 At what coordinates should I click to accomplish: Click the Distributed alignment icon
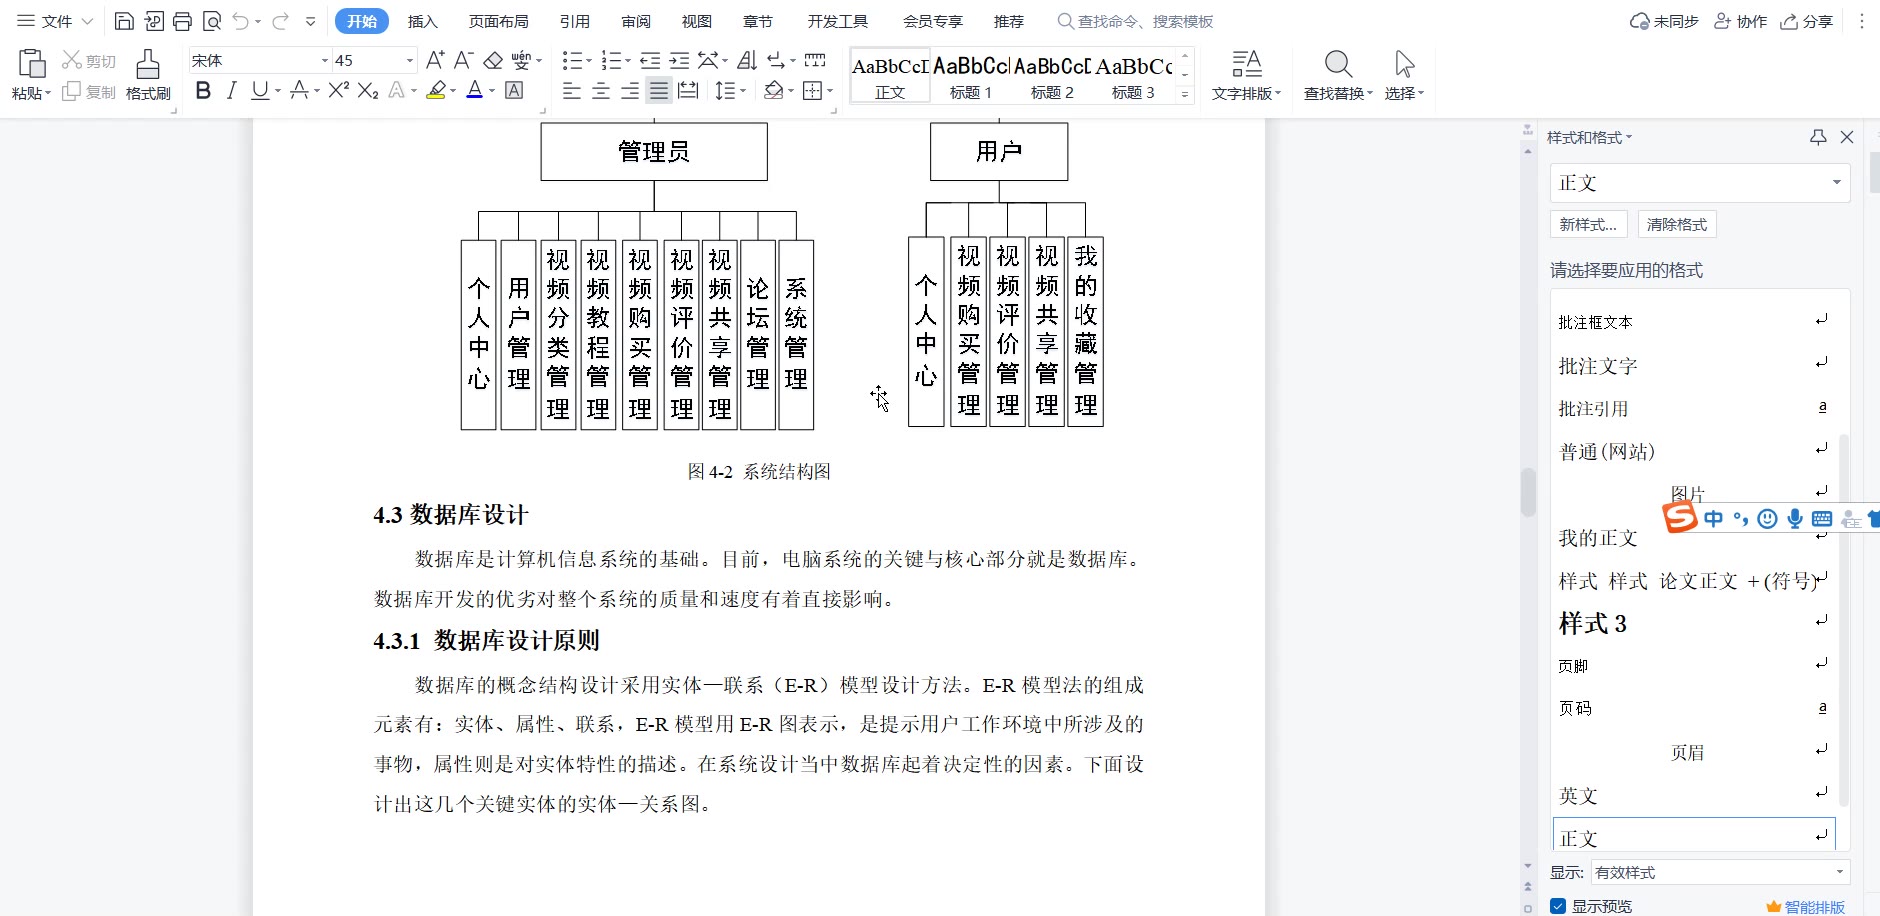coord(688,91)
